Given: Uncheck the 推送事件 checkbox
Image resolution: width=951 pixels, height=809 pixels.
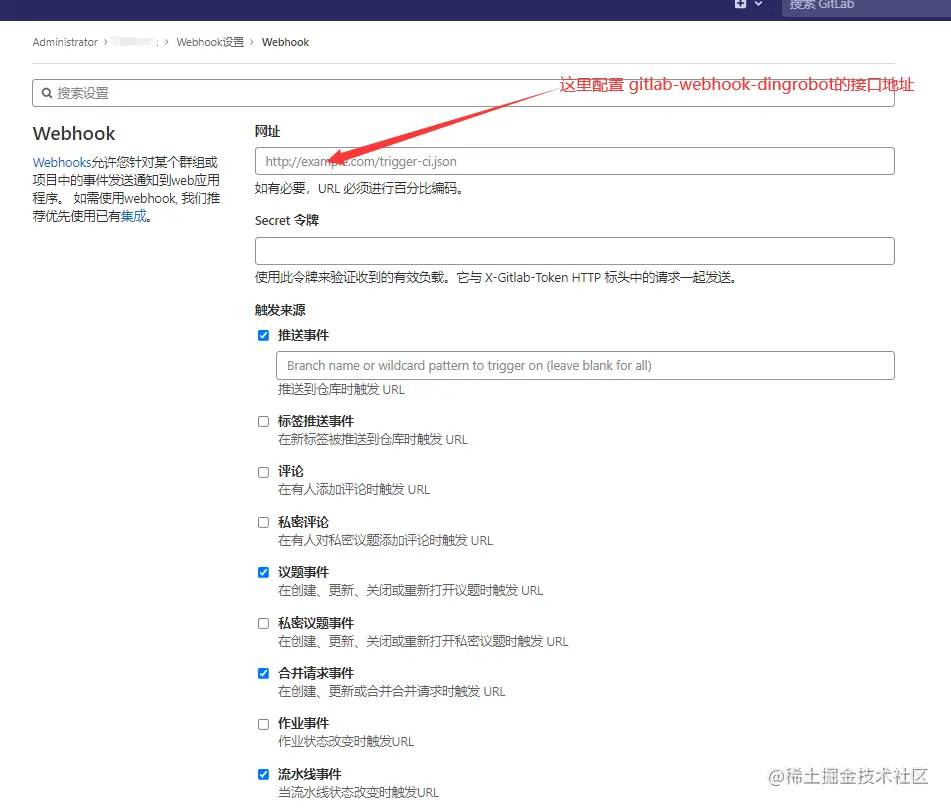Looking at the screenshot, I should (263, 335).
